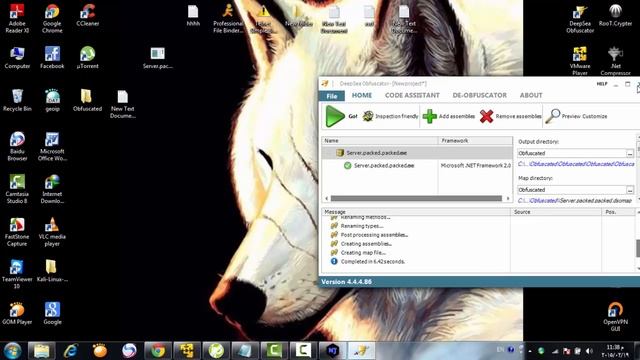Image resolution: width=640 pixels, height=360 pixels.
Task: Switch to the HOME tab
Action: click(362, 95)
